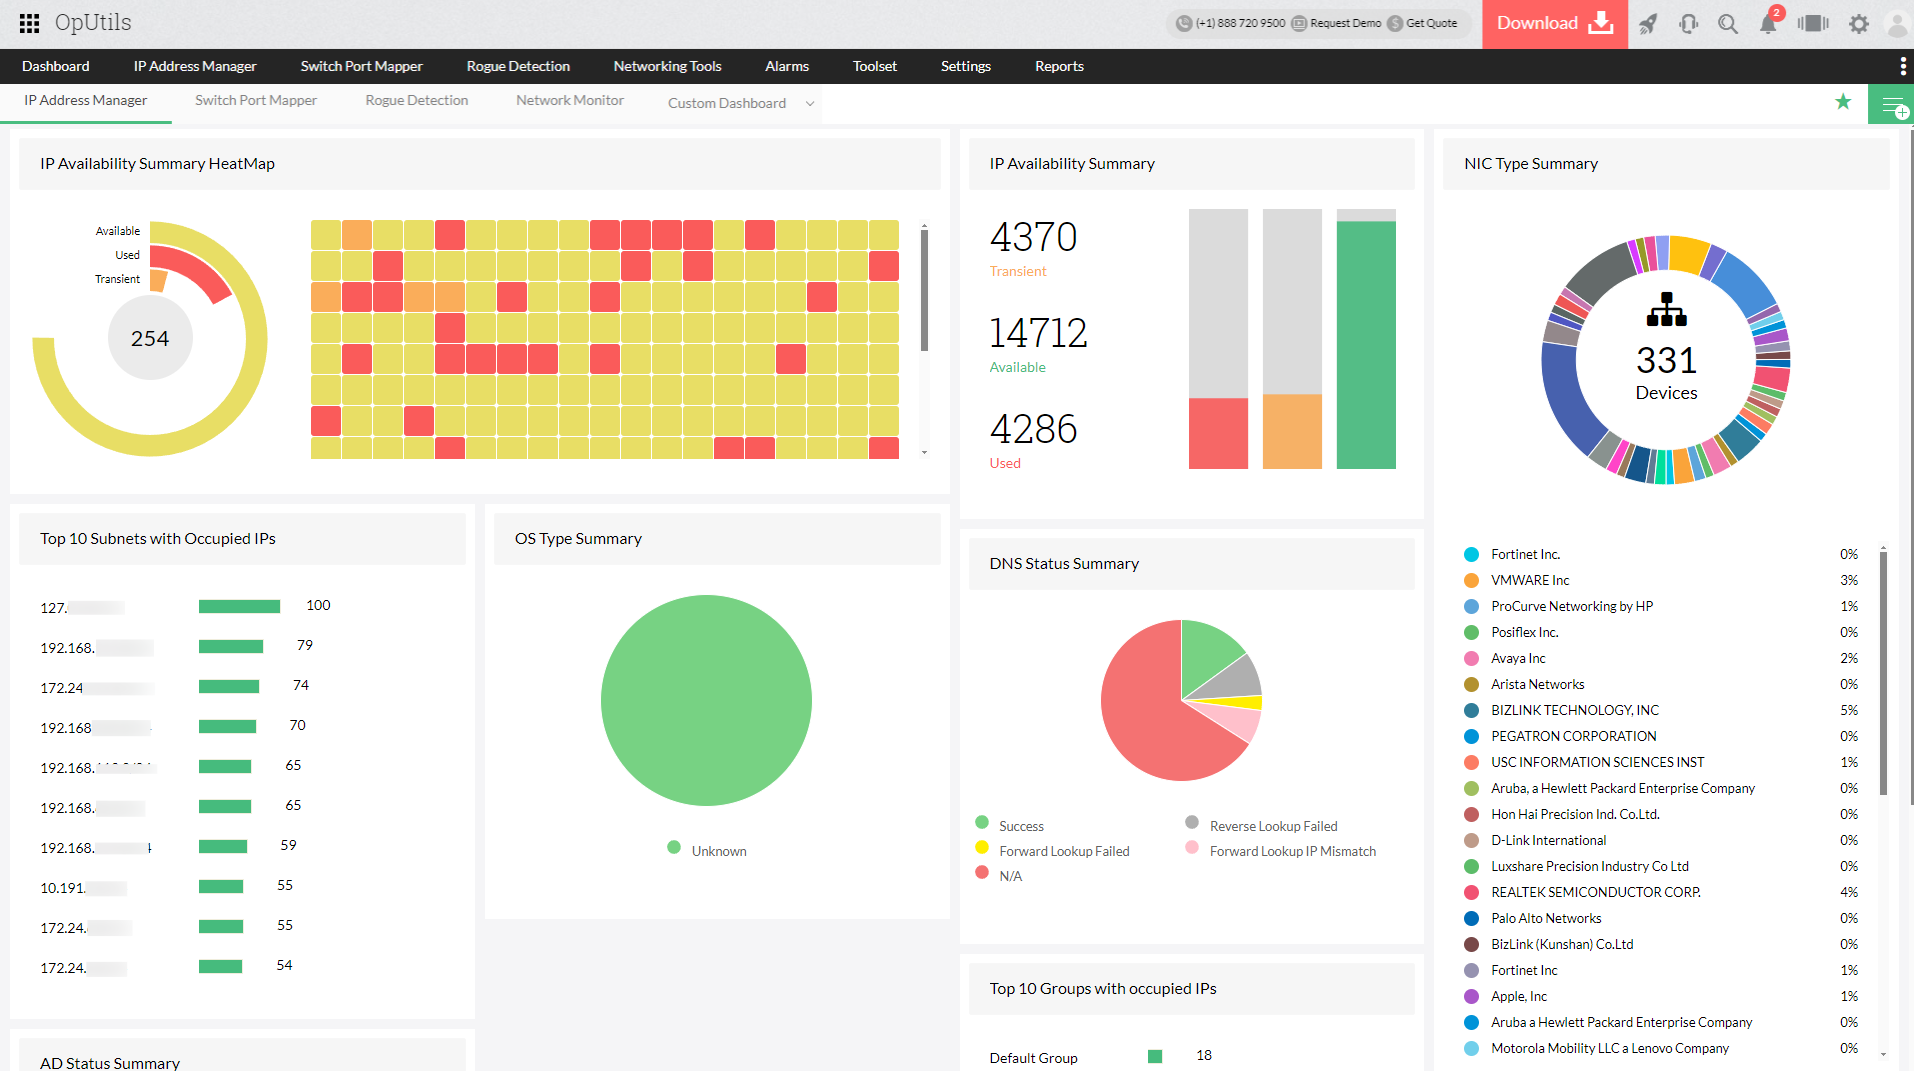Click the carousel view icon in header

click(x=1813, y=23)
